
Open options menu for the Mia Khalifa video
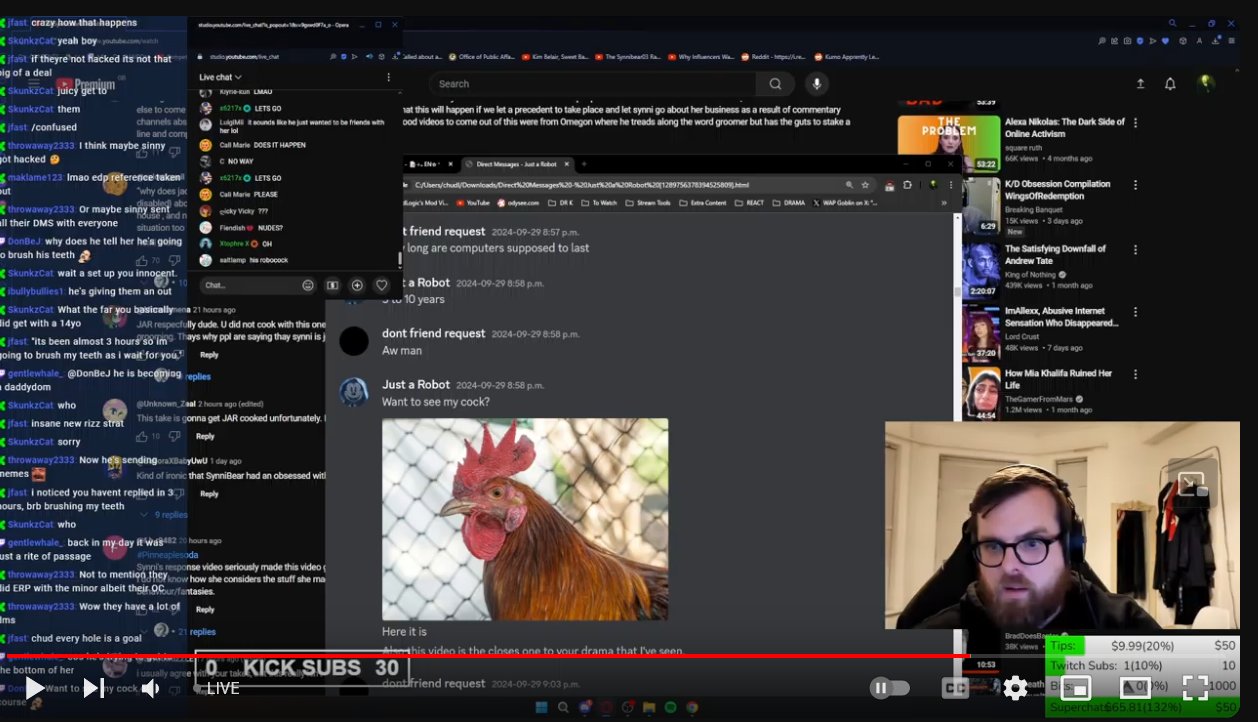click(x=1136, y=373)
